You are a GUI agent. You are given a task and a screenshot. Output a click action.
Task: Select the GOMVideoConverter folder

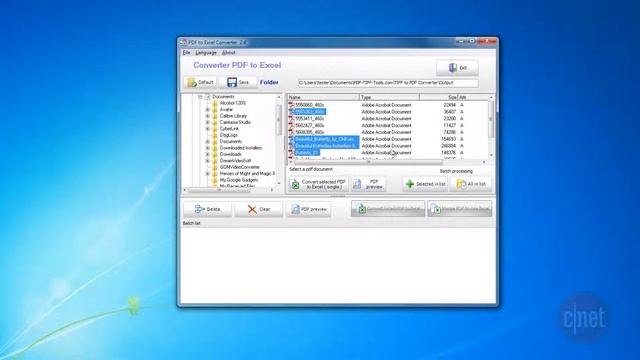pyautogui.click(x=240, y=167)
